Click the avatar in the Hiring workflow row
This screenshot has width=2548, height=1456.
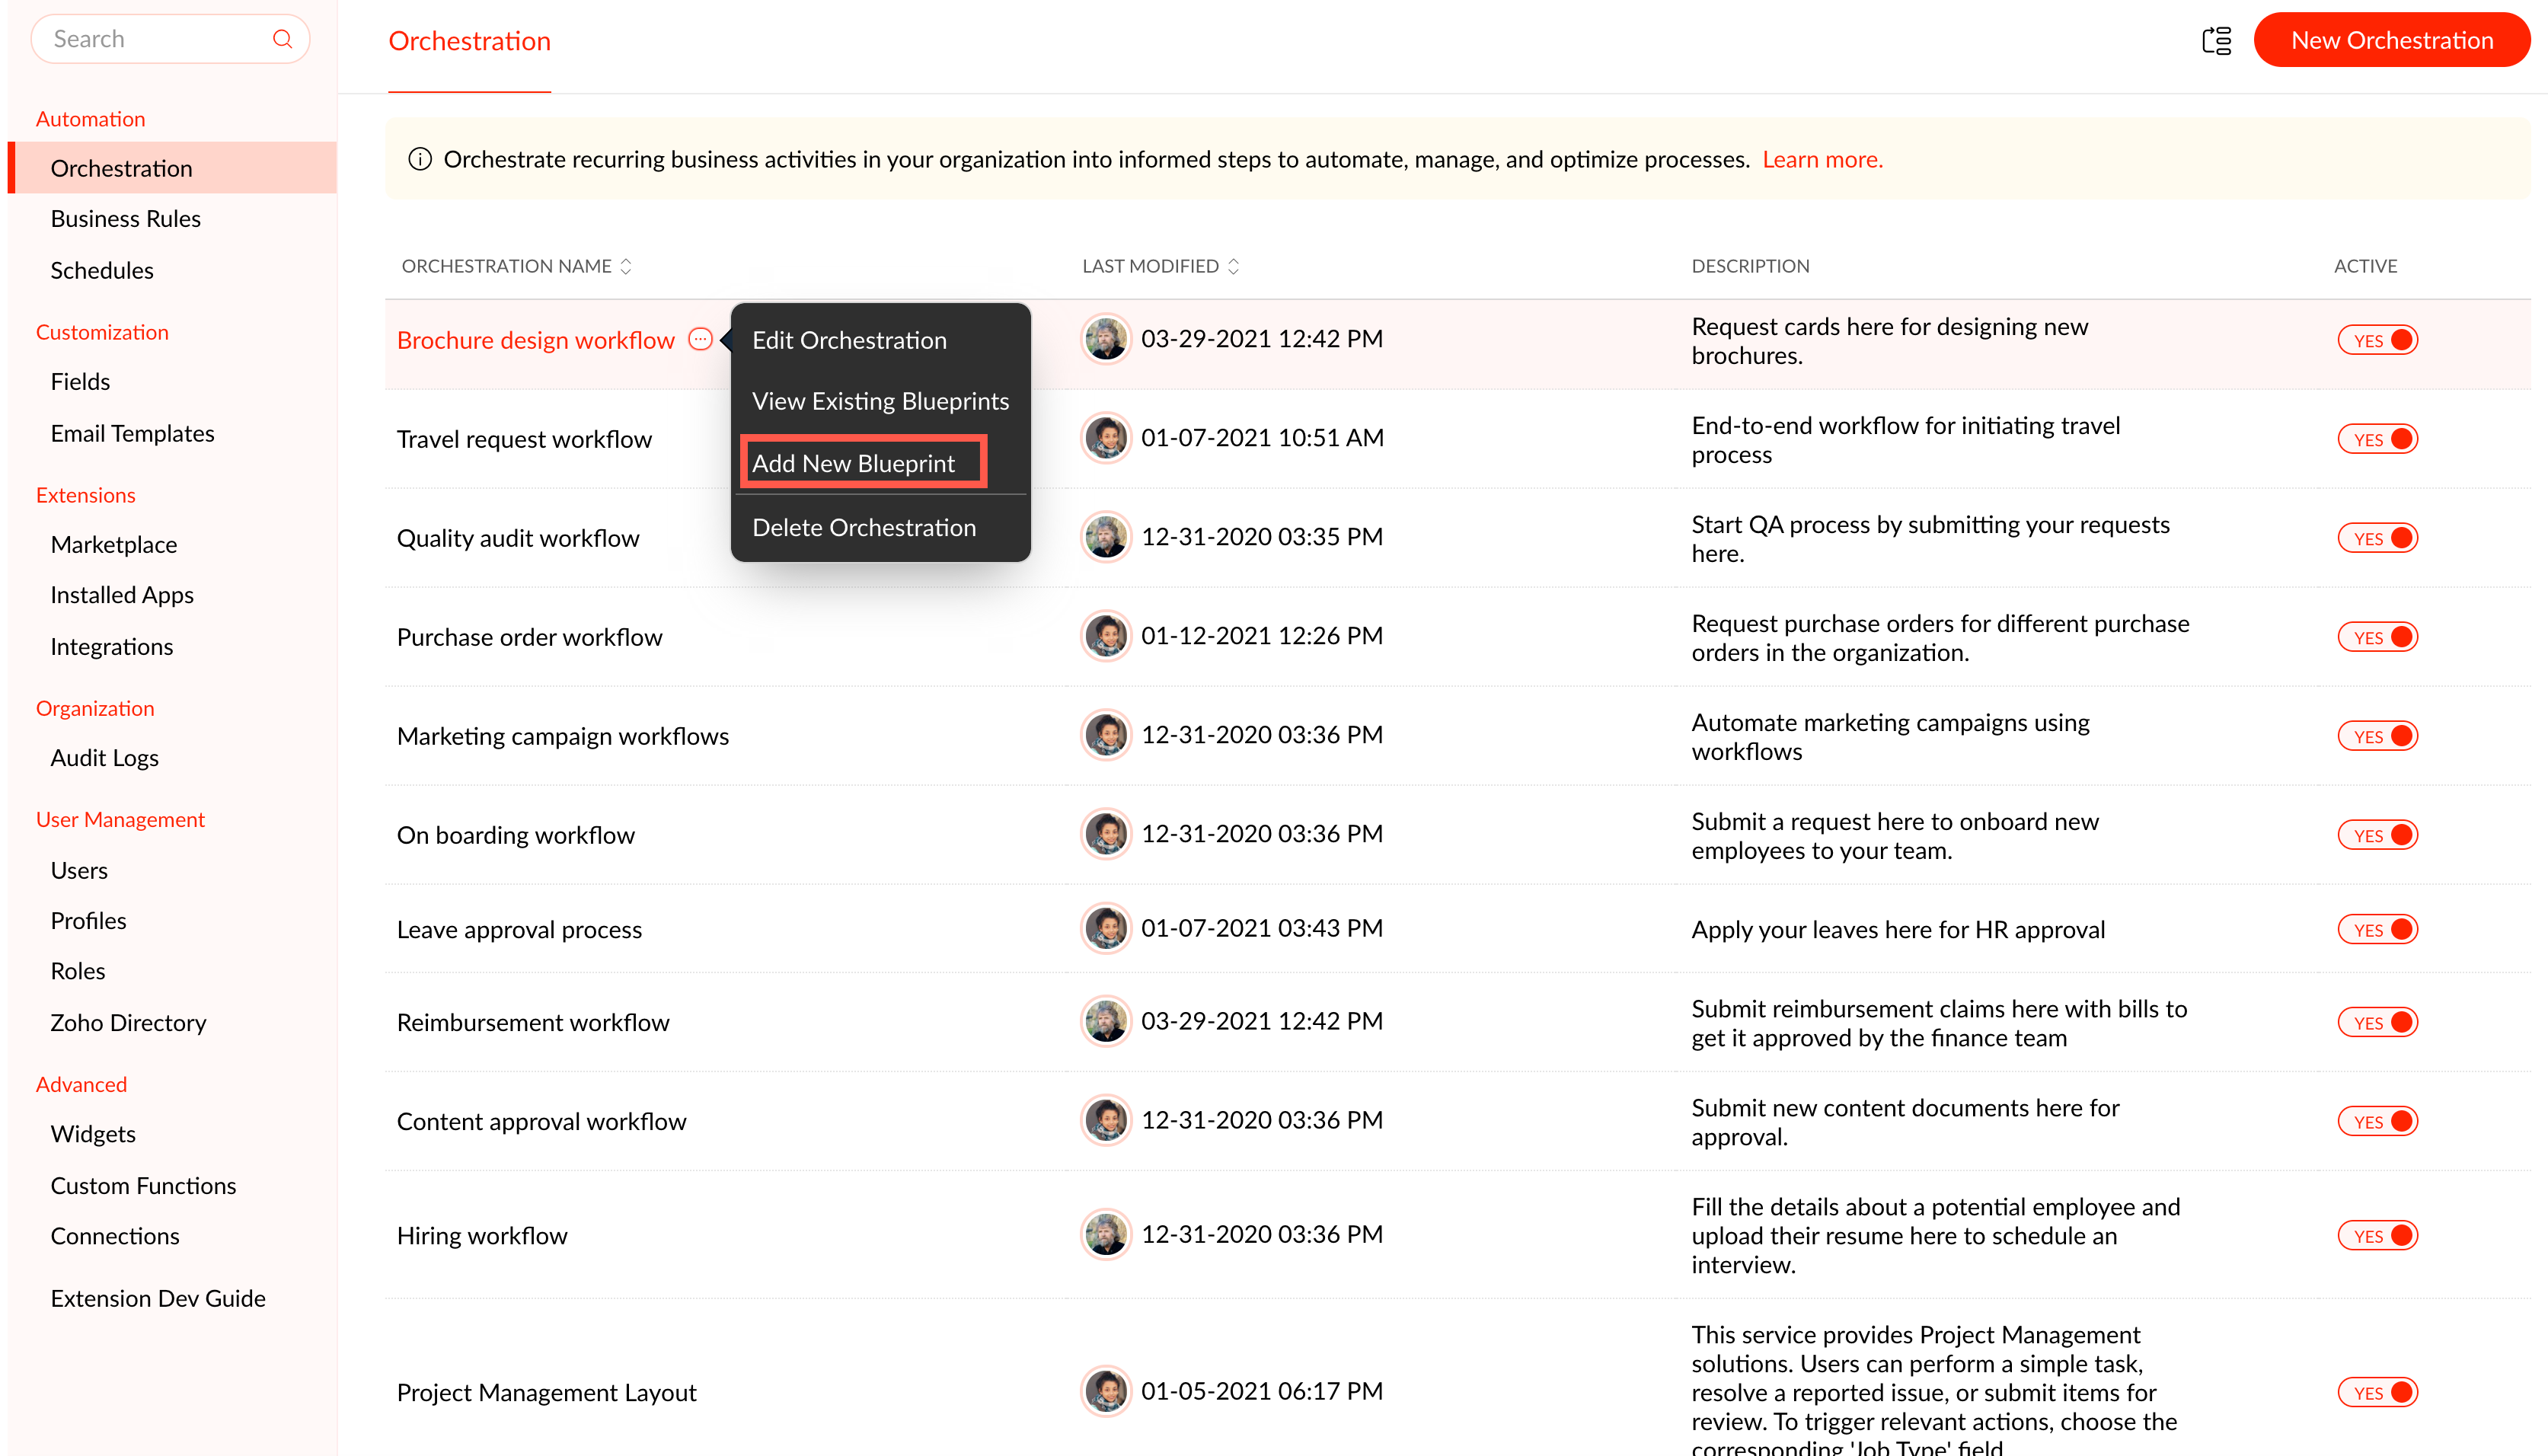pos(1106,1234)
